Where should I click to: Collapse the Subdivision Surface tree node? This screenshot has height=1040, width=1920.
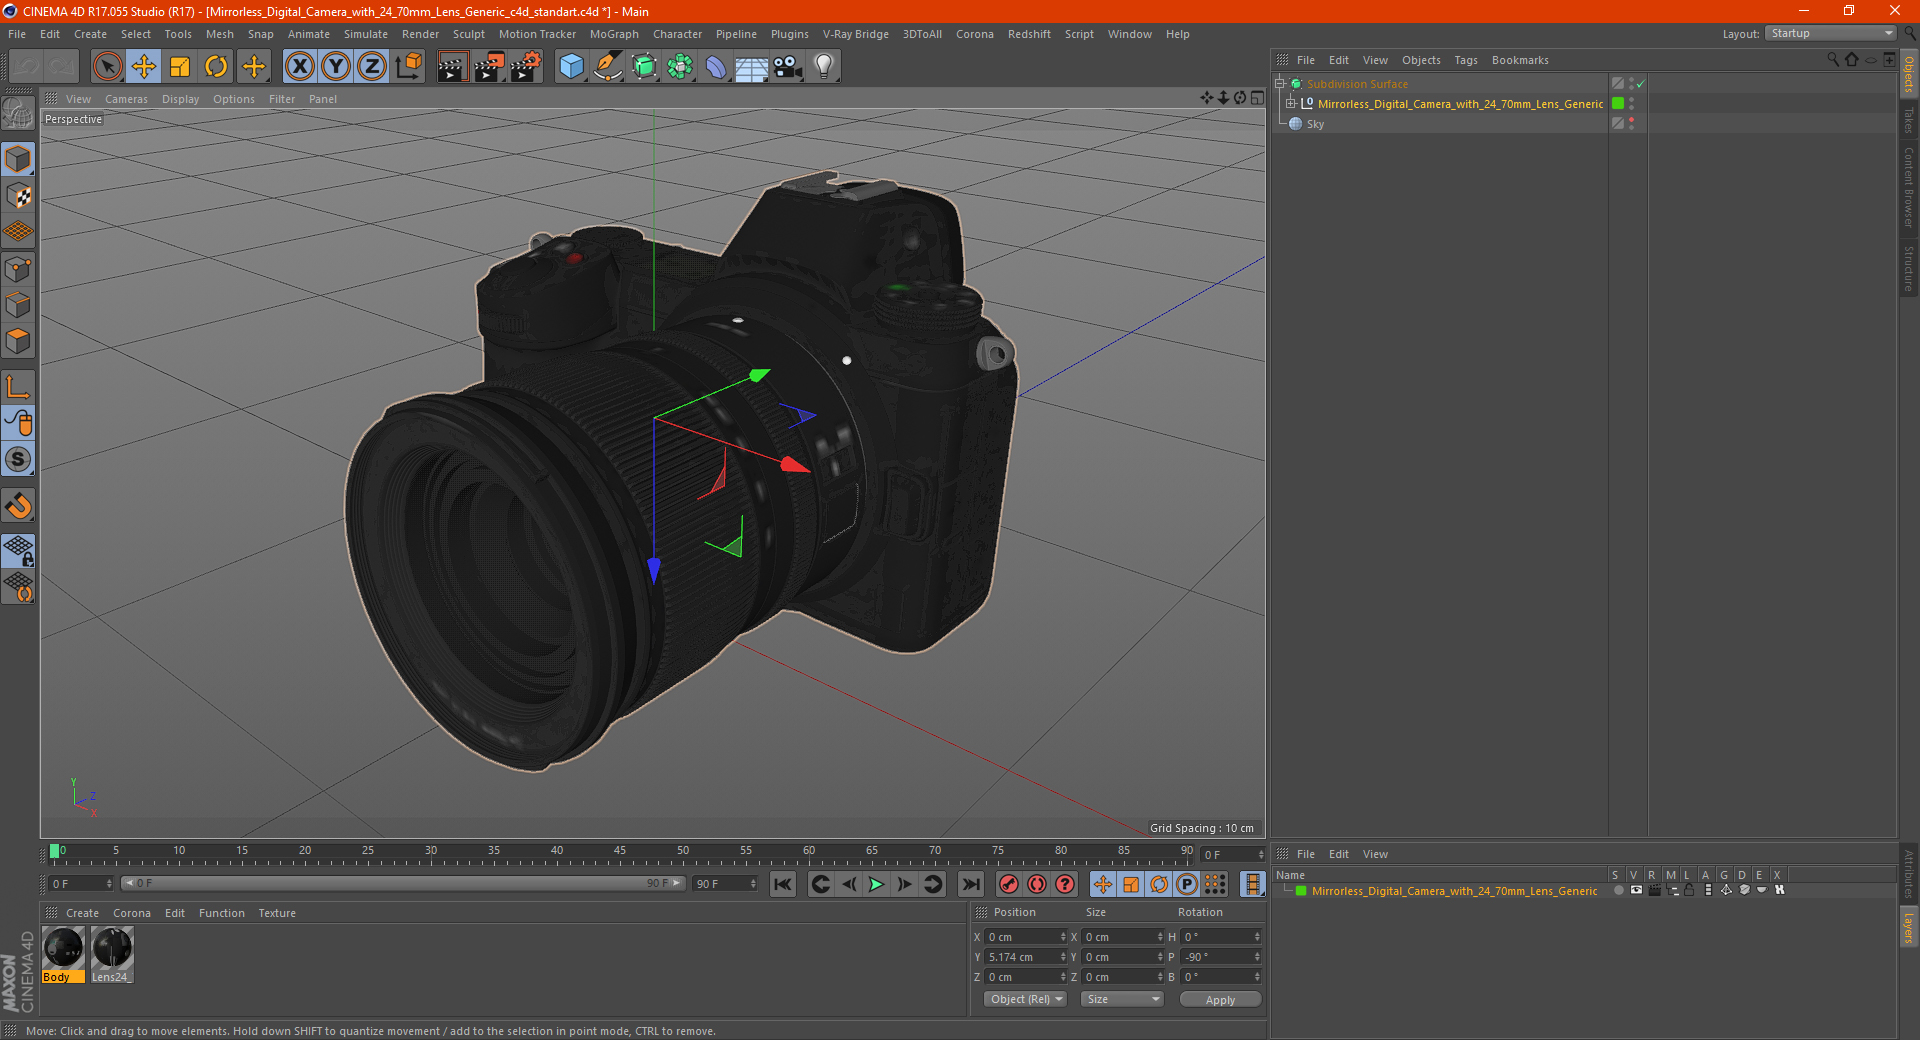coord(1280,84)
